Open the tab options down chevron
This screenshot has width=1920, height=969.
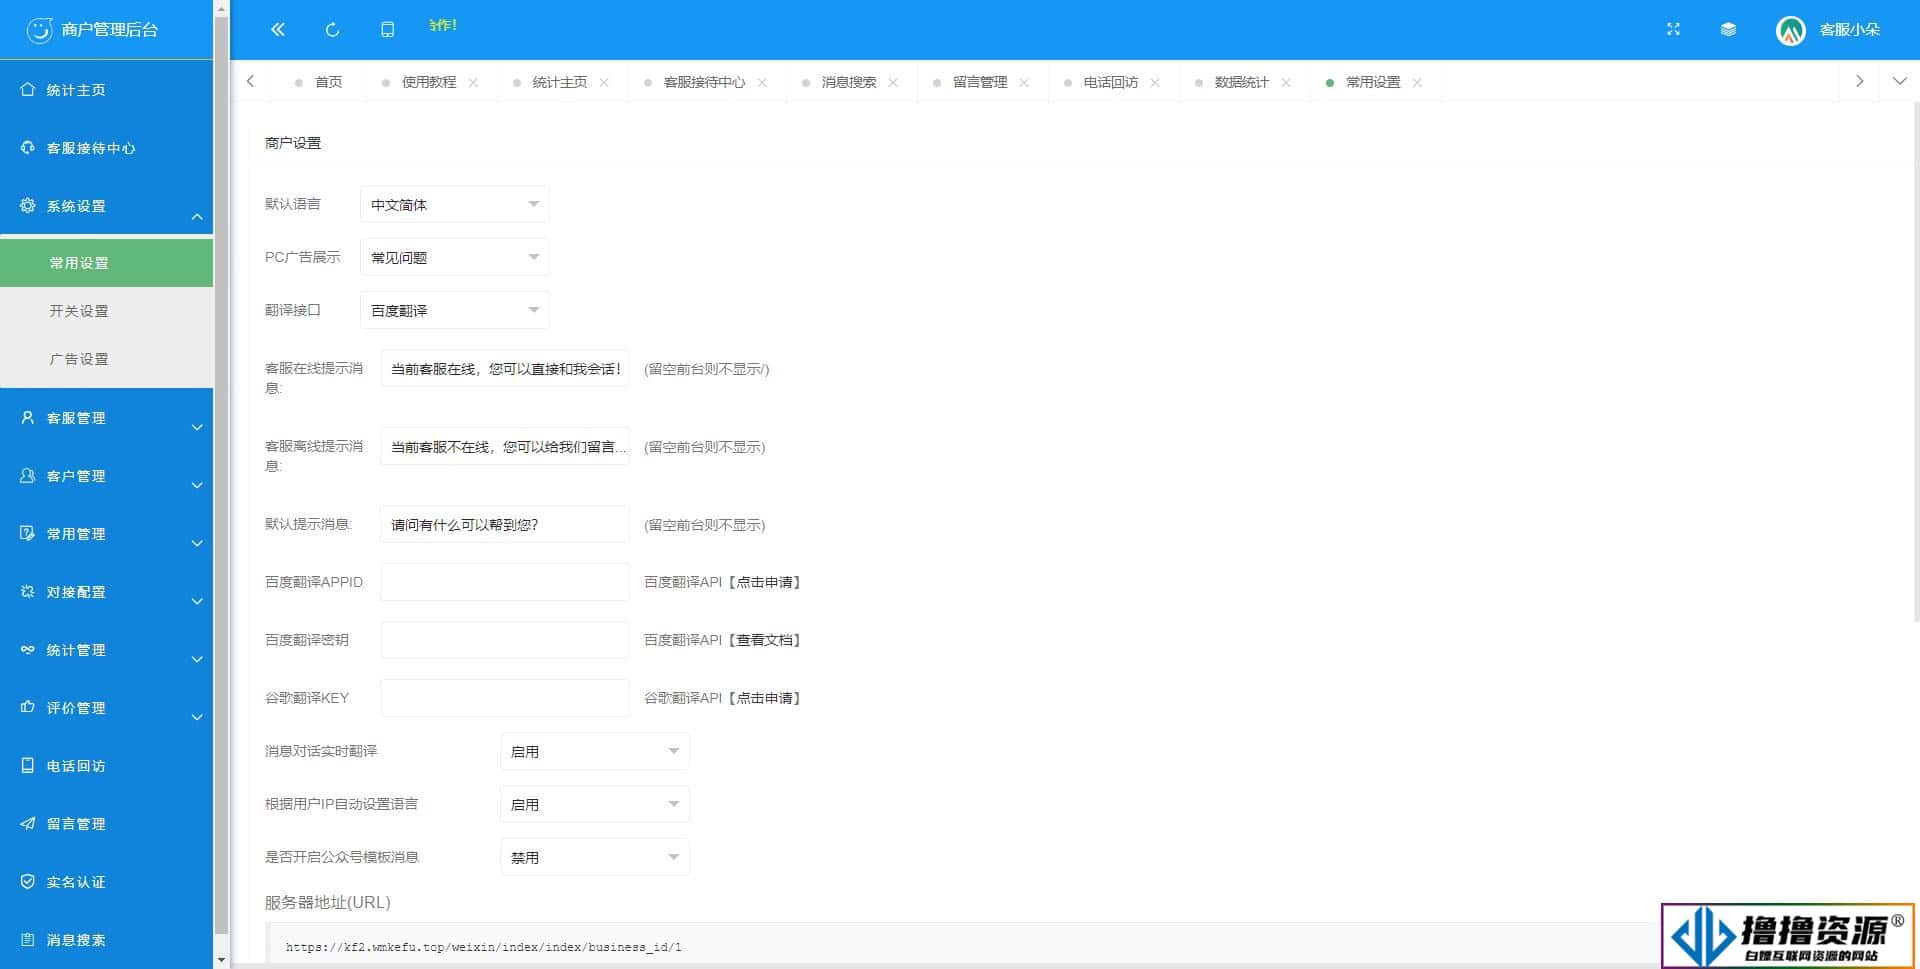(x=1899, y=81)
